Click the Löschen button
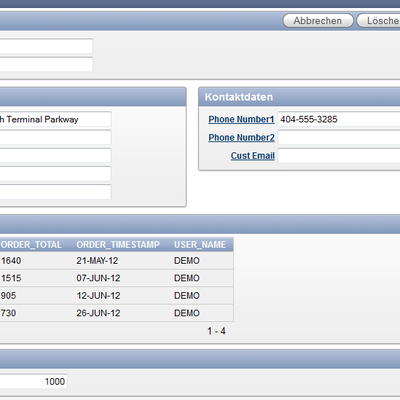 [379, 21]
